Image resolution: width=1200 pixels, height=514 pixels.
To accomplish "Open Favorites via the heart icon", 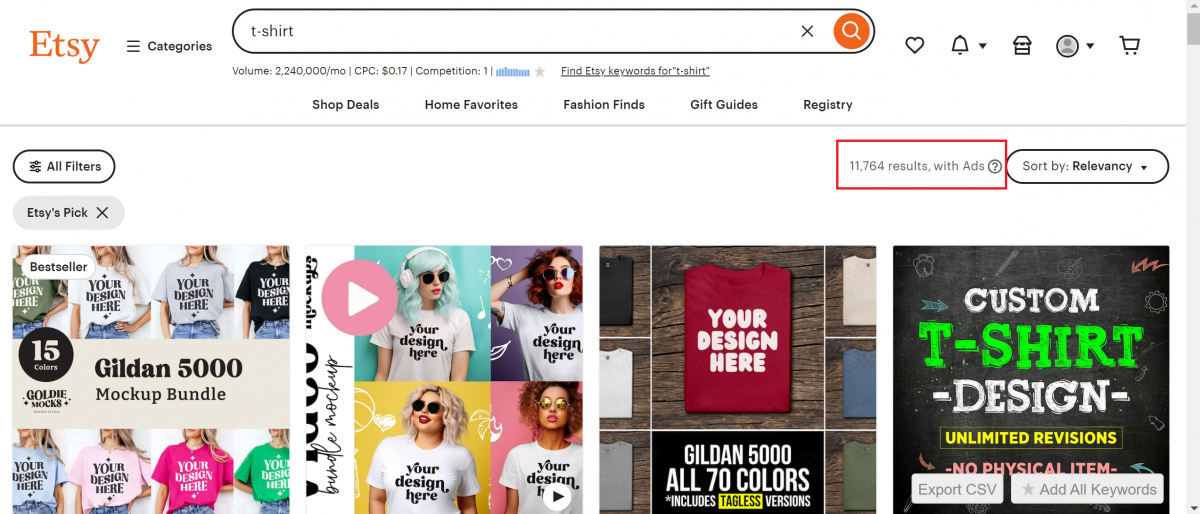I will tap(914, 45).
